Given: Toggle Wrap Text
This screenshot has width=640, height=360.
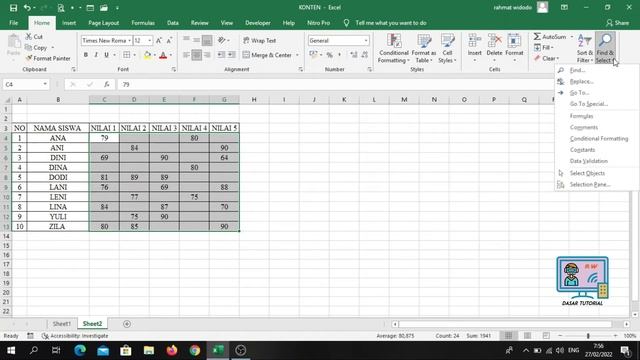Looking at the screenshot, I should click(260, 40).
